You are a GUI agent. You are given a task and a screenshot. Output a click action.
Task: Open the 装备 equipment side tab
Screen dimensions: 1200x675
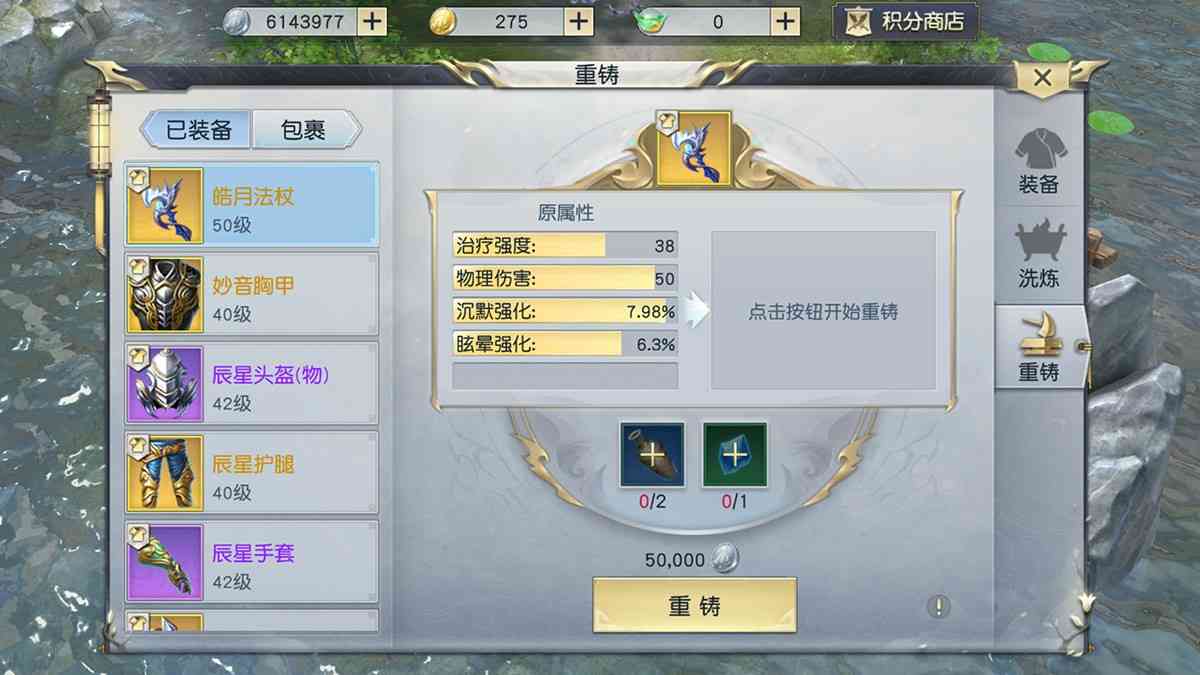coord(1040,162)
